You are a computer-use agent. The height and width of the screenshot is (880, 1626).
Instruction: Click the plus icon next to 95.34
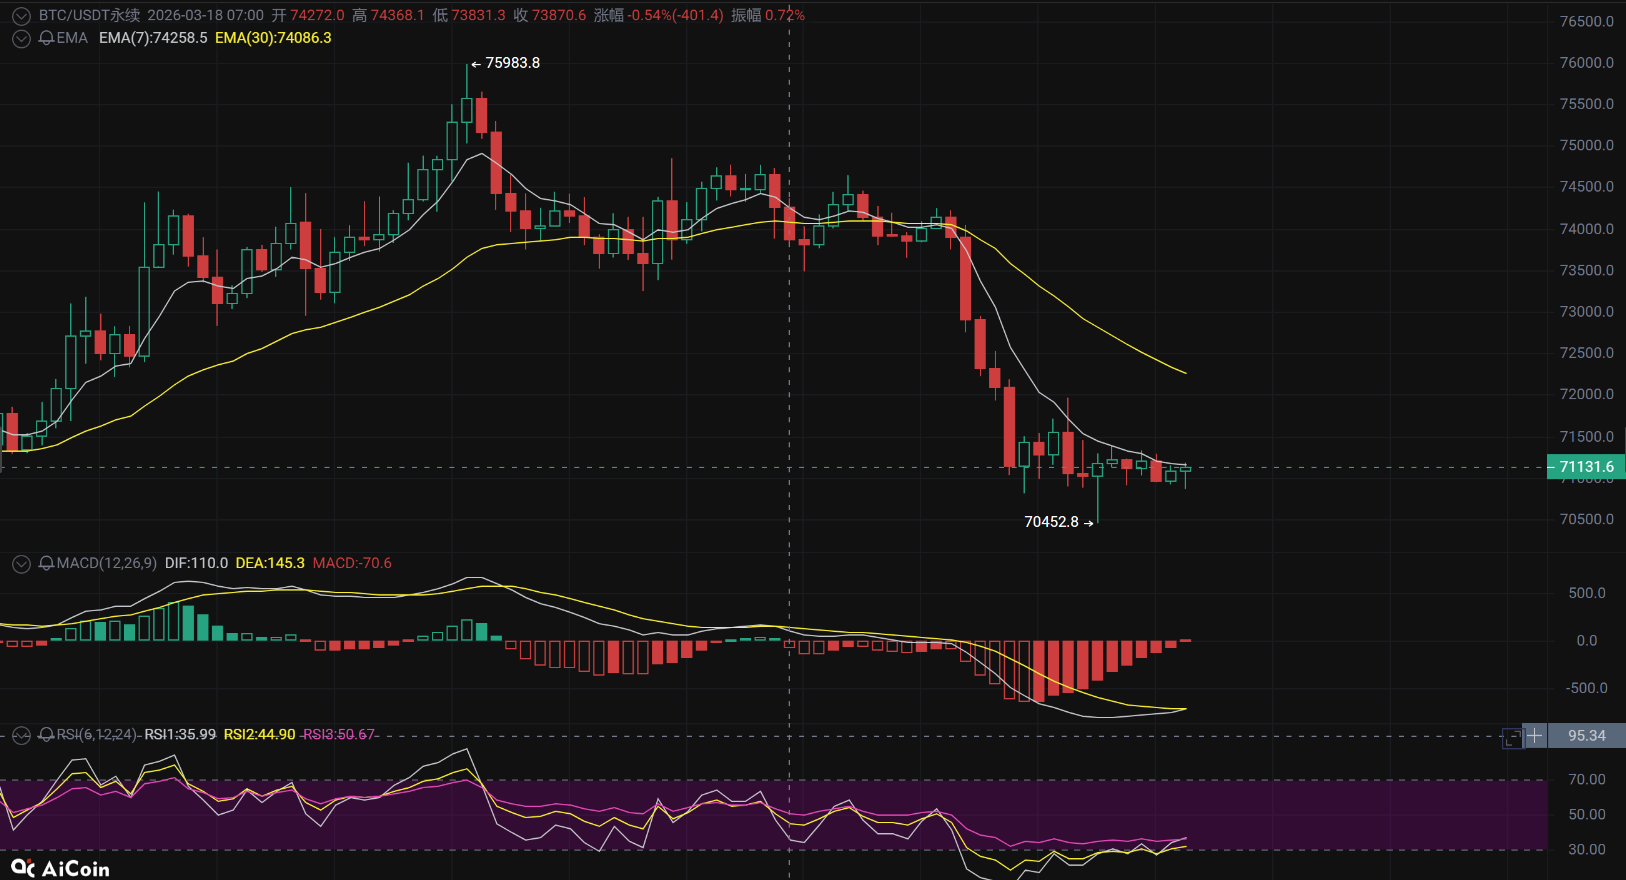pos(1535,736)
